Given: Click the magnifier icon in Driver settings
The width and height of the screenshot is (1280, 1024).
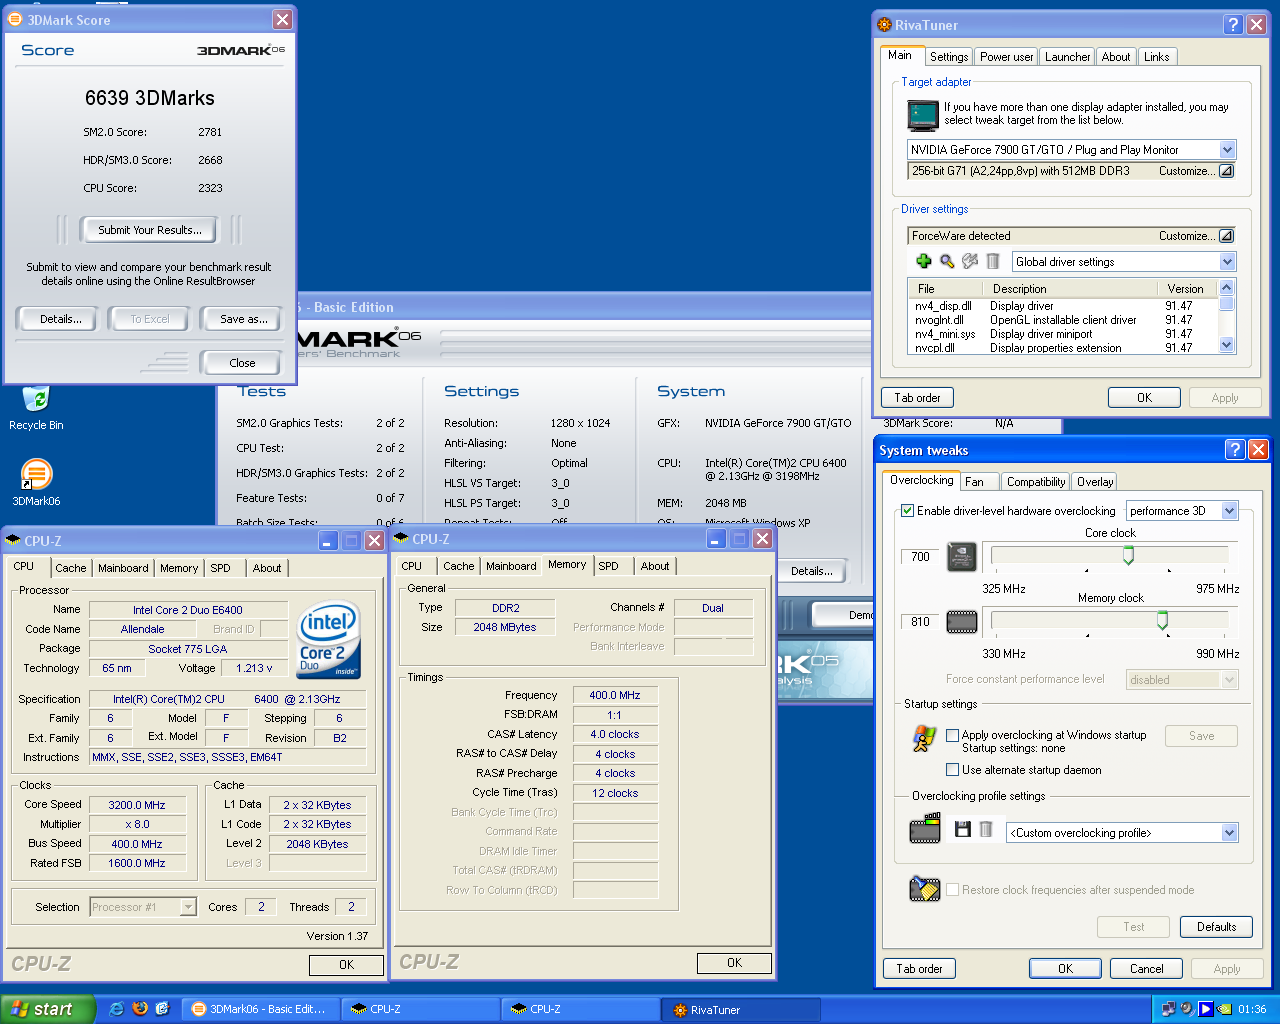Looking at the screenshot, I should [947, 261].
